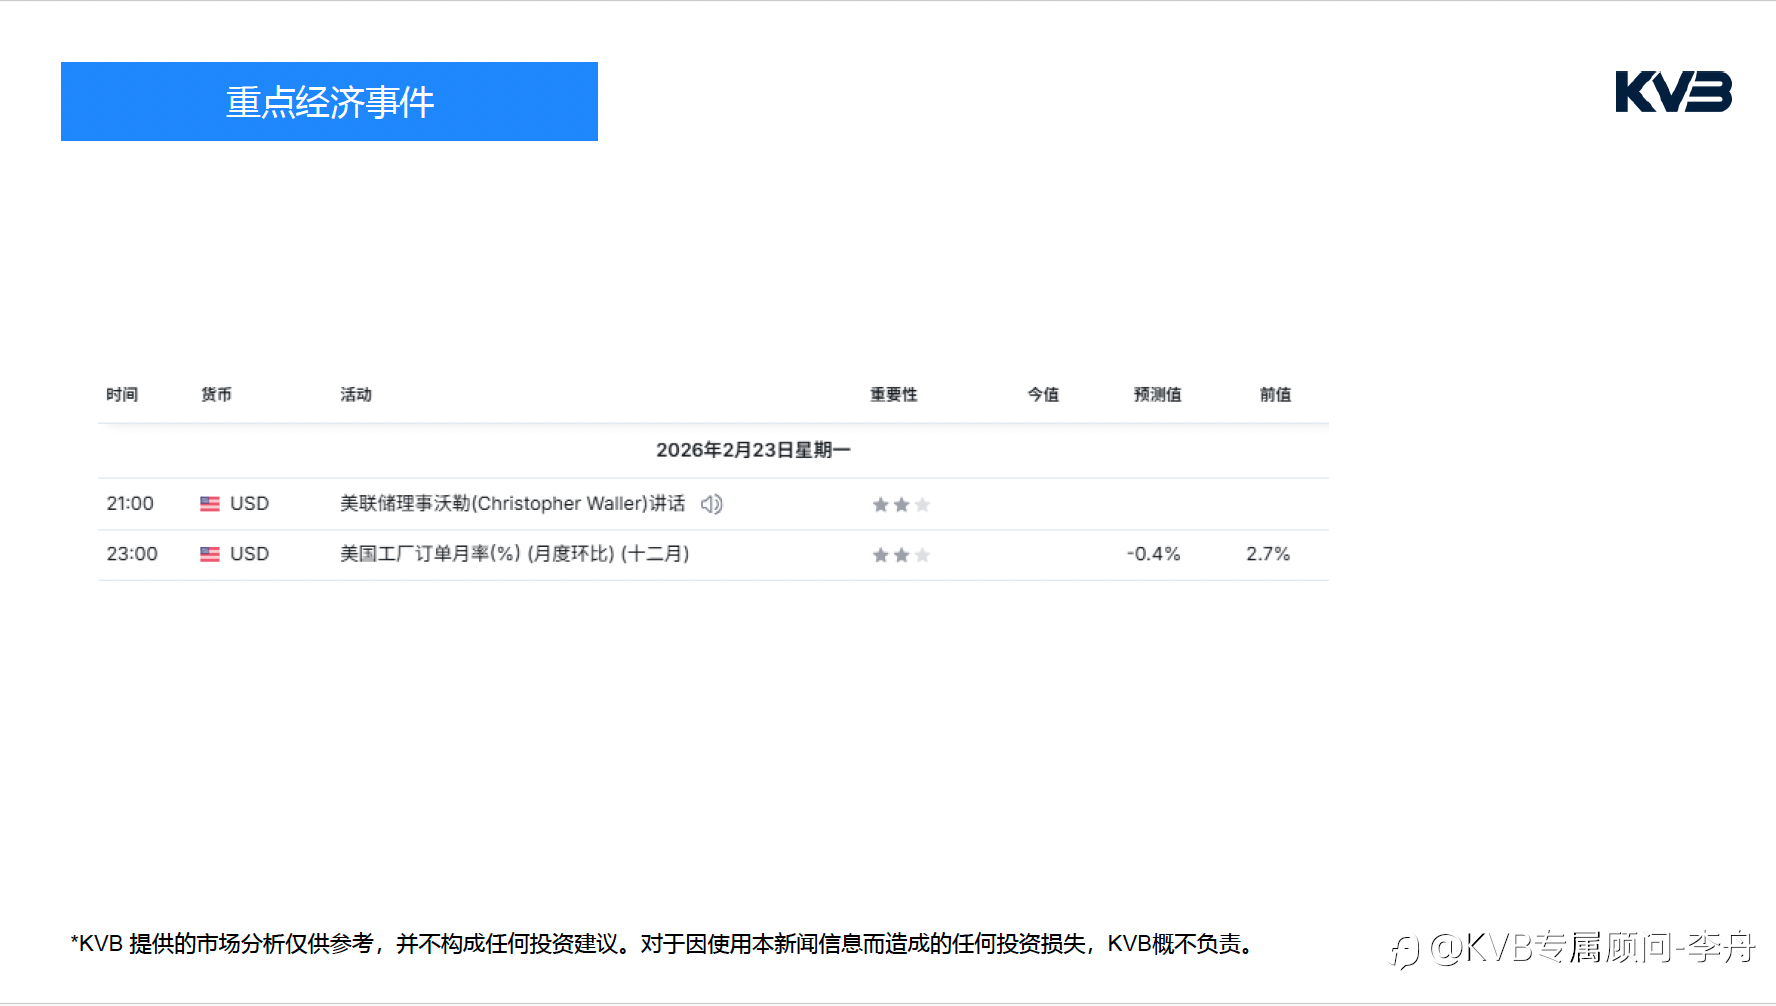Click USD in the 21:00 row

click(x=249, y=504)
